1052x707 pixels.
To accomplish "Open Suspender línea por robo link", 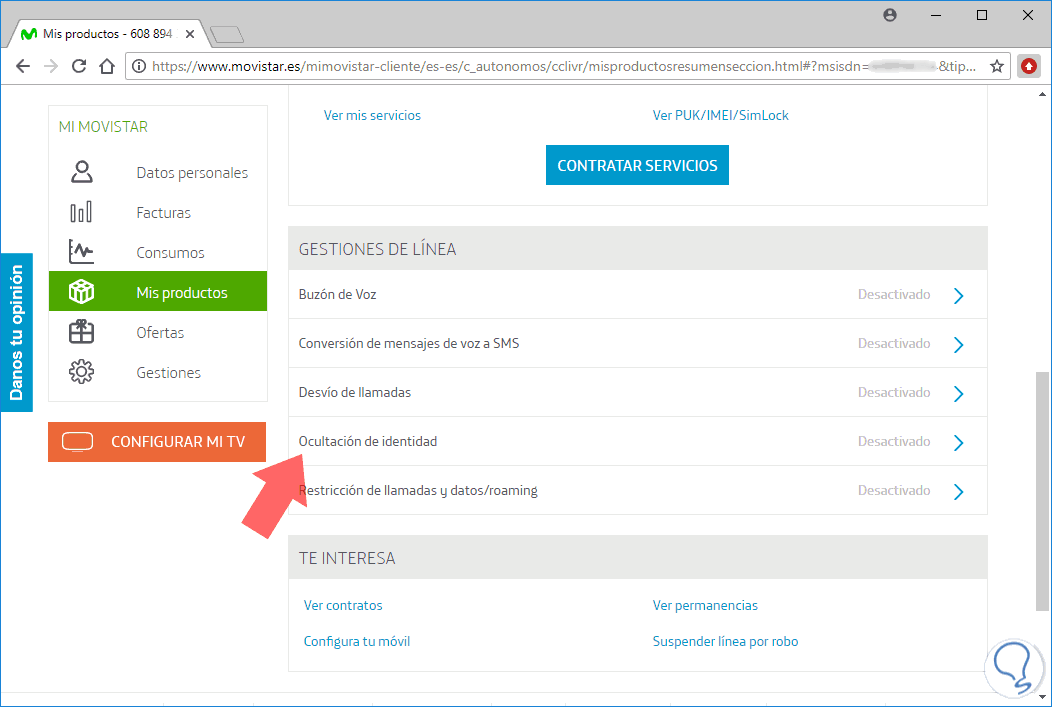I will 725,641.
